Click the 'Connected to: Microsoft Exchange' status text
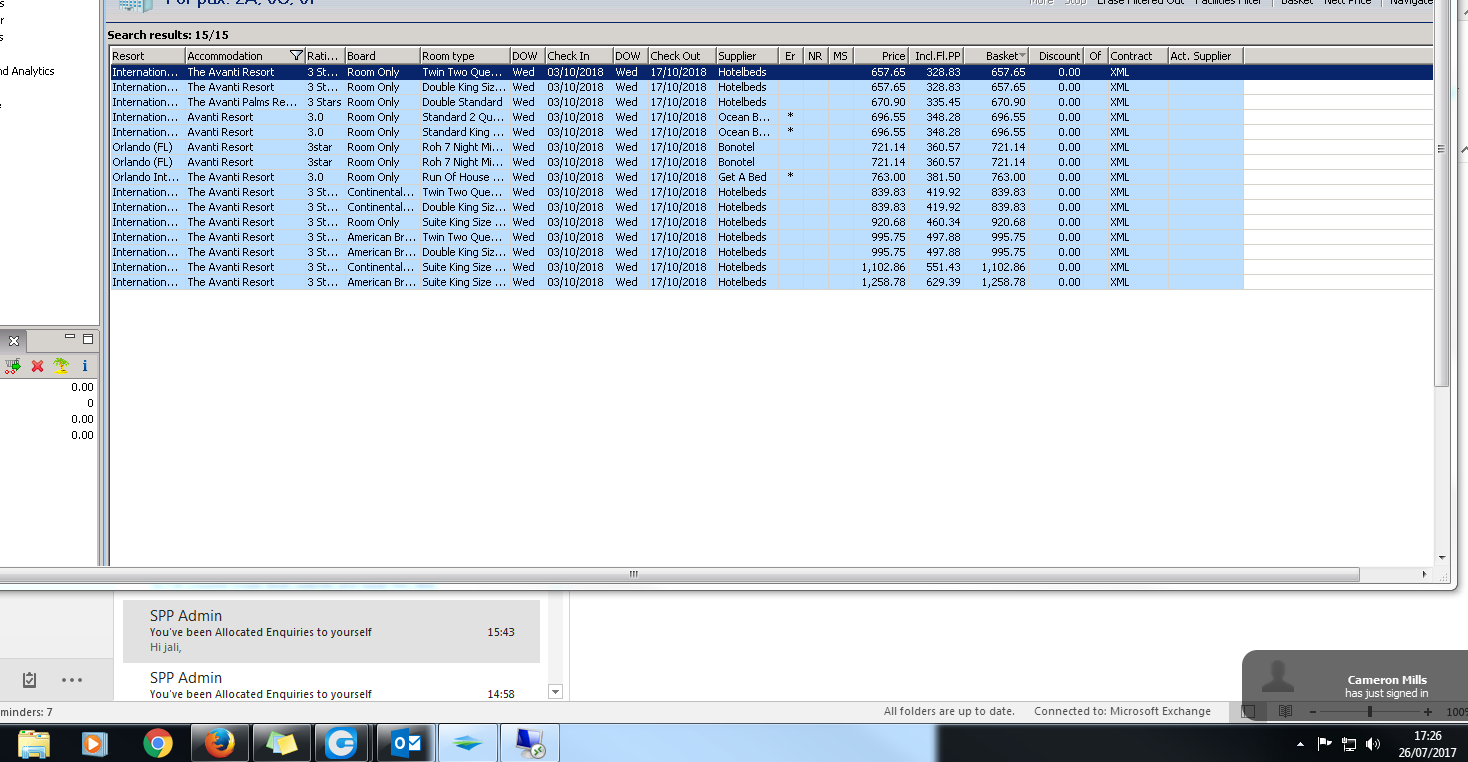Image resolution: width=1468 pixels, height=762 pixels. click(x=1122, y=711)
